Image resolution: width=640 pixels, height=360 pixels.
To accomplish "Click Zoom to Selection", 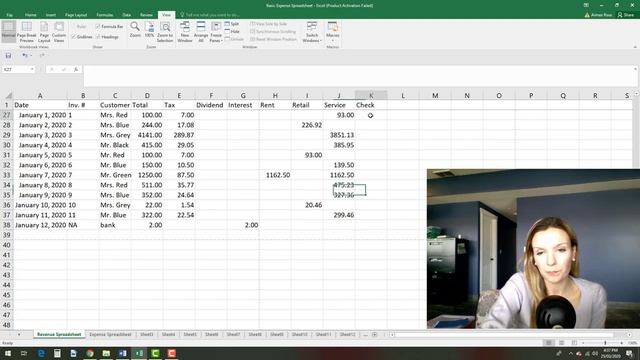I will point(165,31).
